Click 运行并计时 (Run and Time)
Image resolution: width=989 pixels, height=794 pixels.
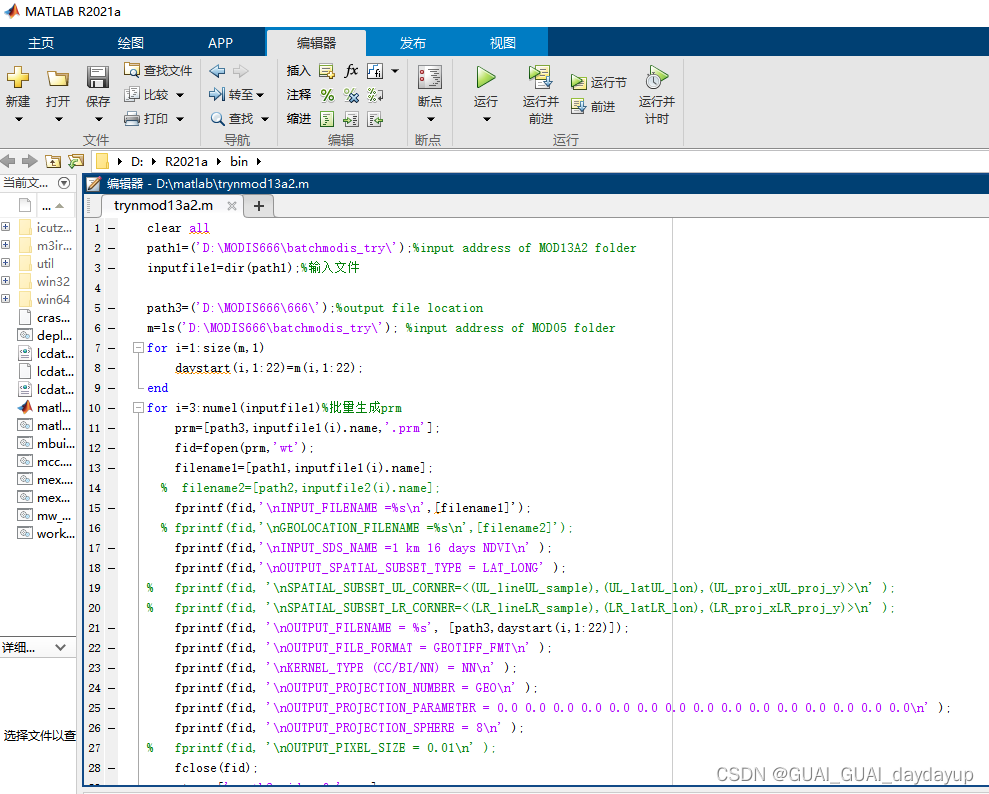point(655,90)
